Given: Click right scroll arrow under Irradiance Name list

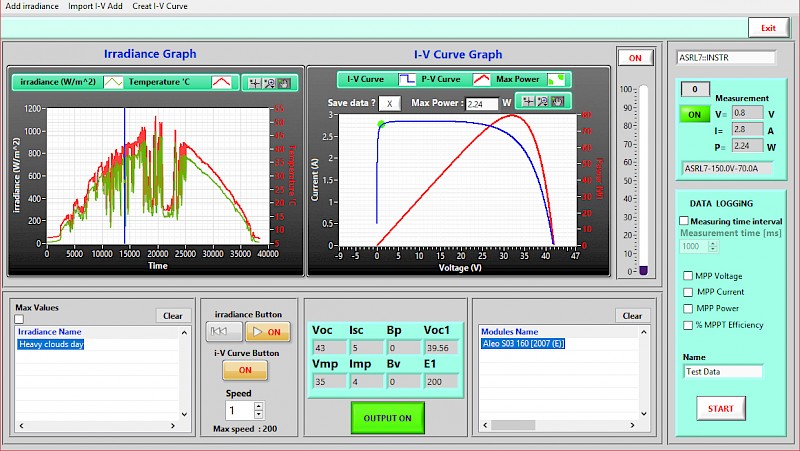Looking at the screenshot, I should tap(173, 425).
